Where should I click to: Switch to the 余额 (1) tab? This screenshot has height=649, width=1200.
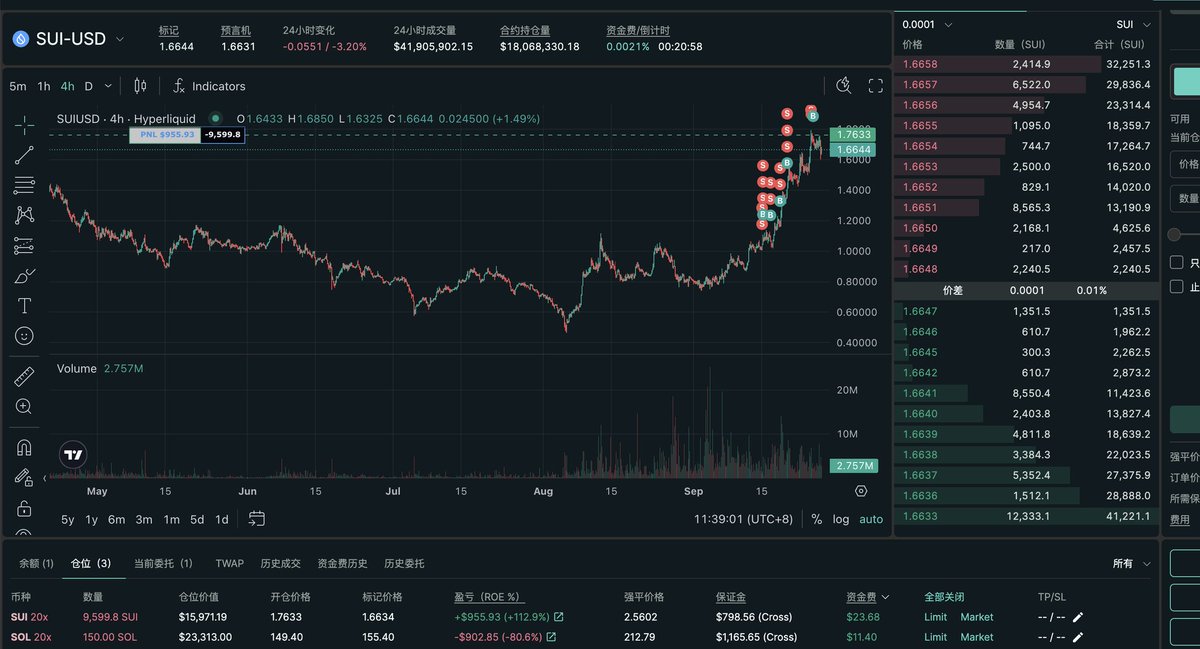(36, 563)
